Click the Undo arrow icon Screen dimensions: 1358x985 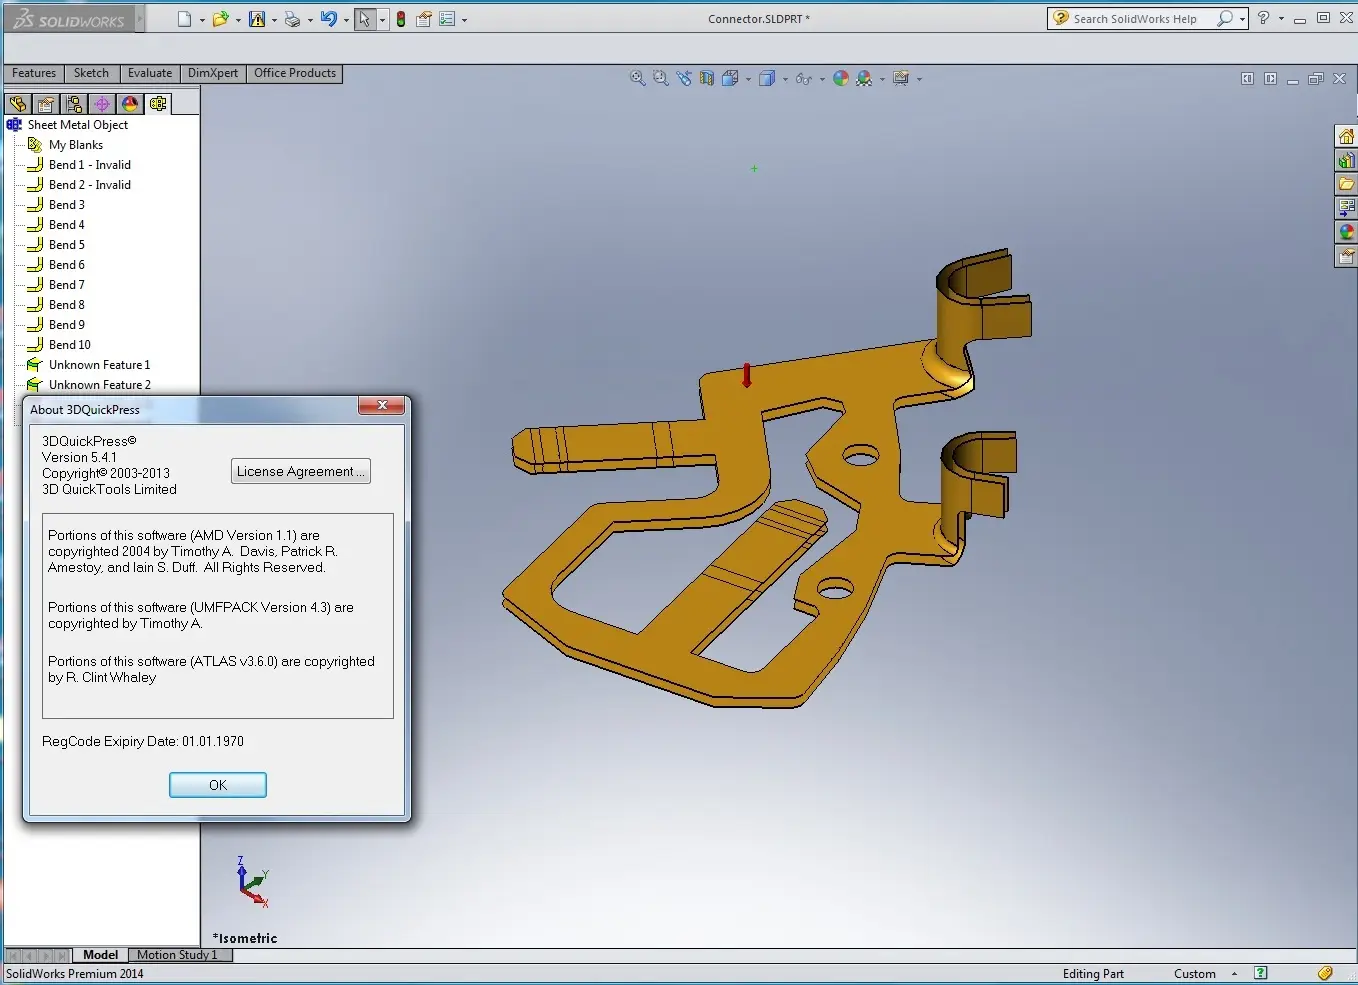tap(329, 19)
